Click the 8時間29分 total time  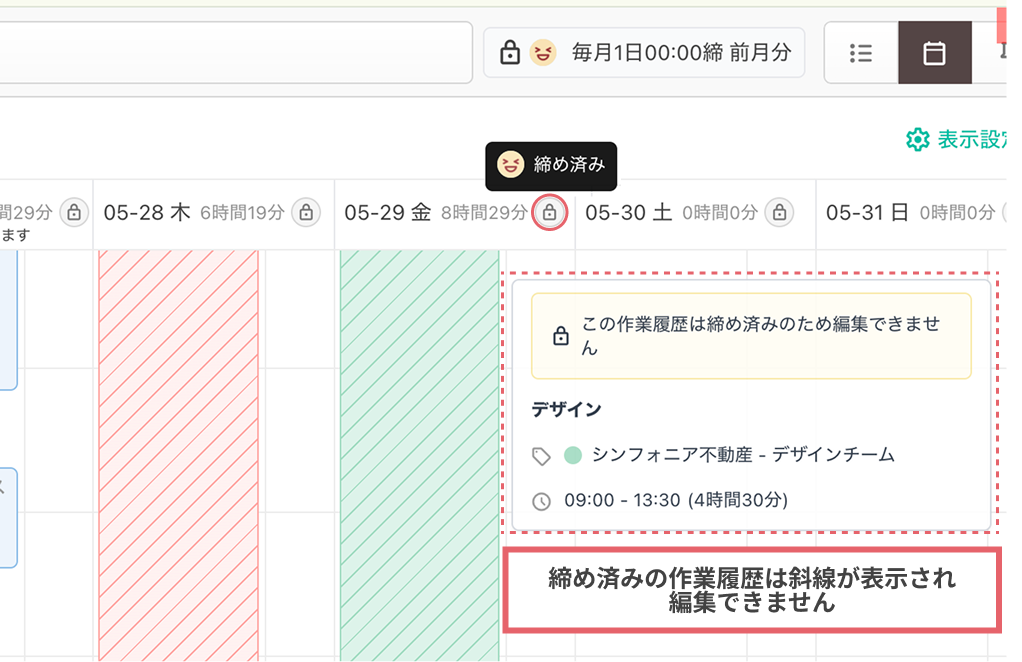[484, 212]
